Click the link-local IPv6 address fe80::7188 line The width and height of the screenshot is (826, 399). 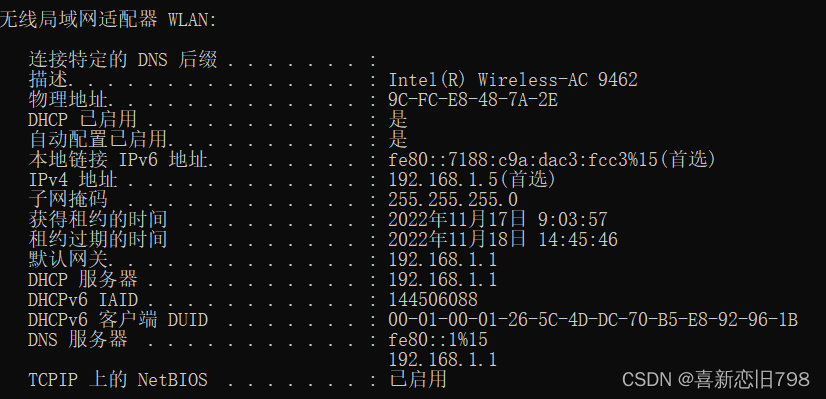[551, 160]
